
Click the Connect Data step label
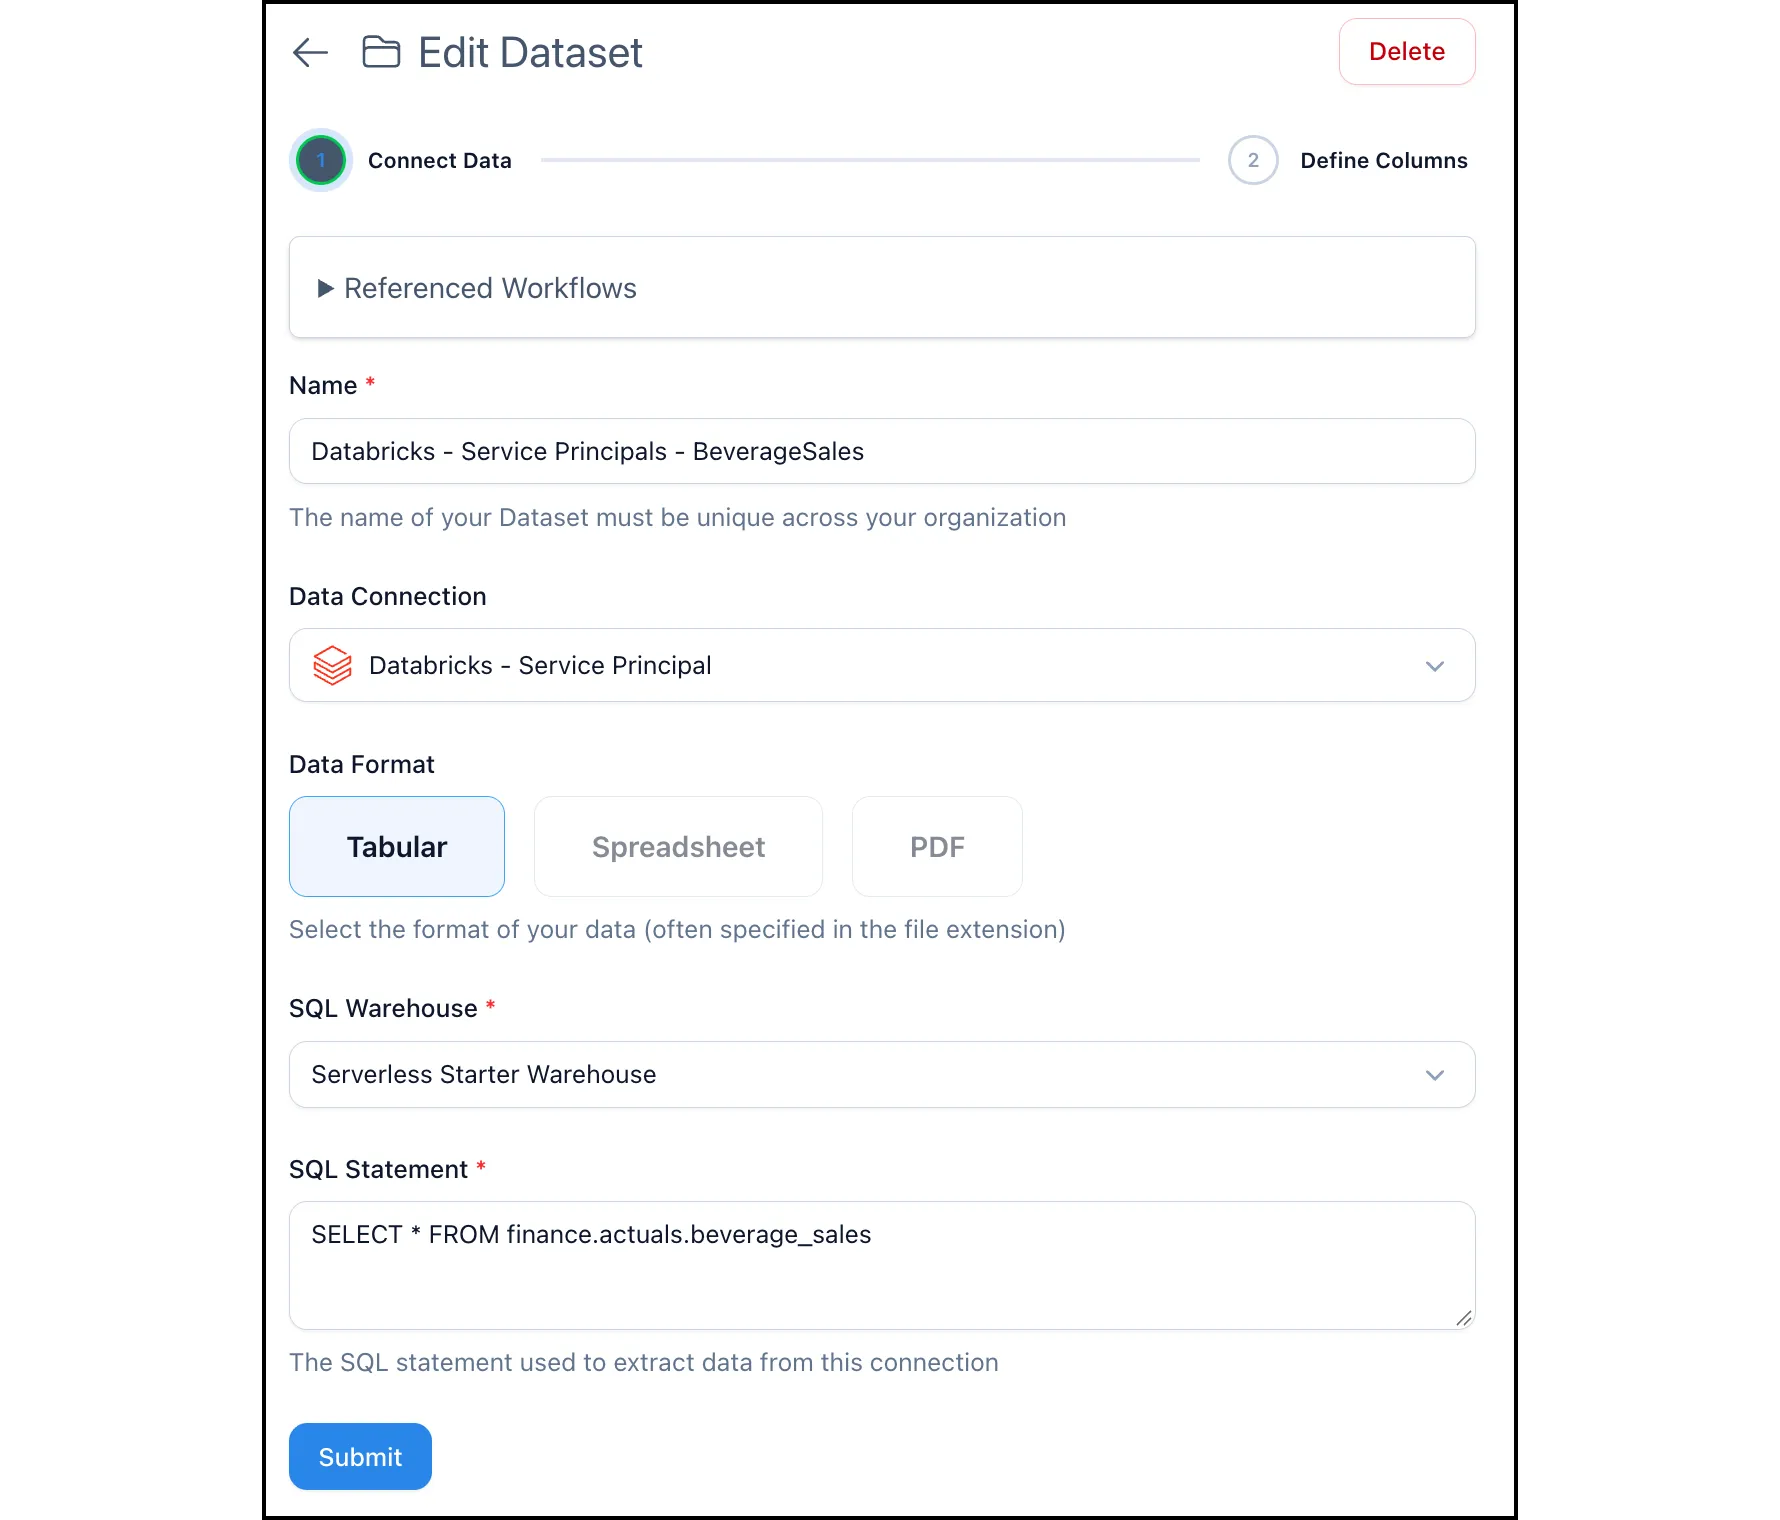pos(440,160)
